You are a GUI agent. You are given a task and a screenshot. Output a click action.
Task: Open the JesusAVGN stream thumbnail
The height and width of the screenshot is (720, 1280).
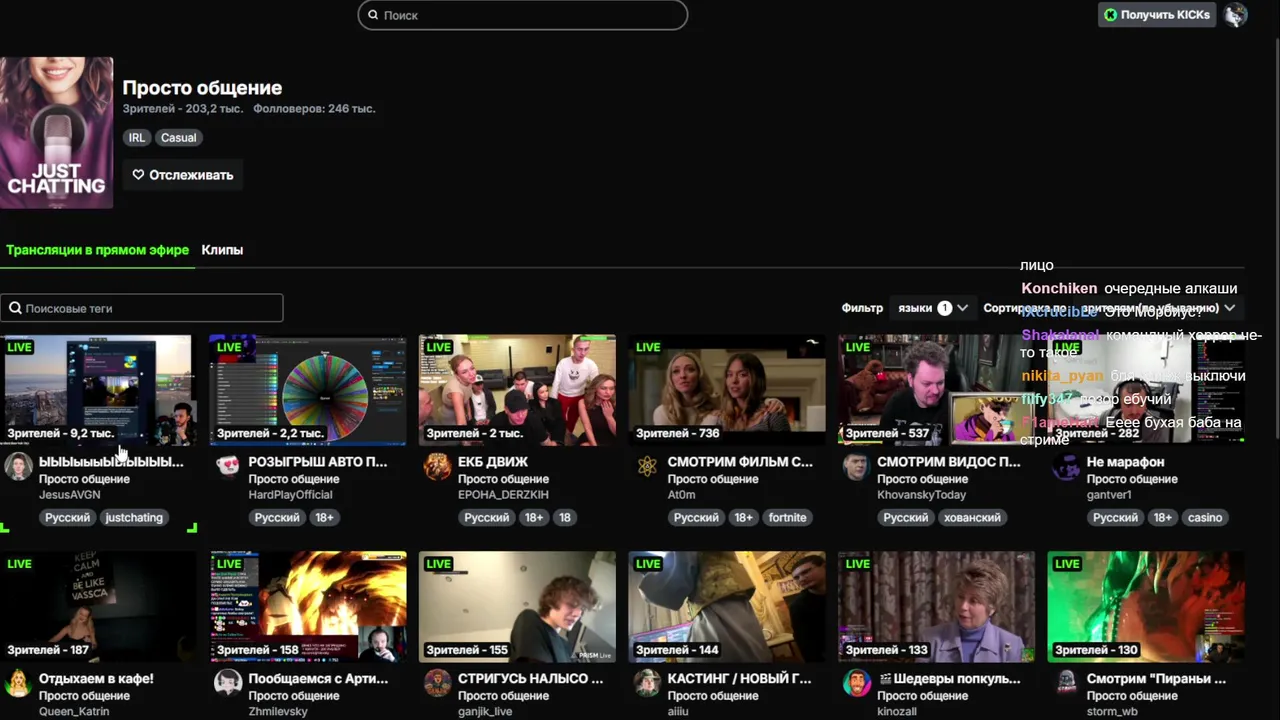coord(98,390)
